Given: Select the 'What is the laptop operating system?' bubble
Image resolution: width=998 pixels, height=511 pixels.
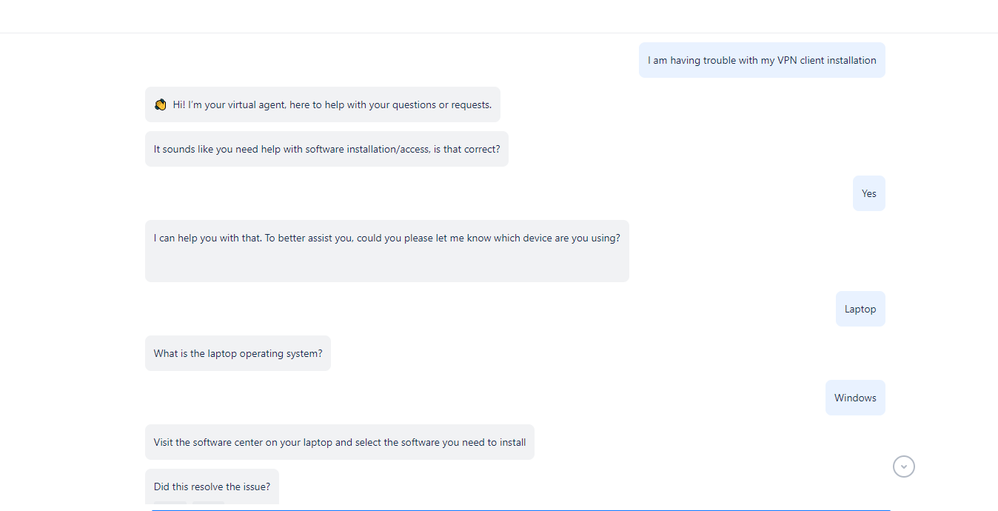Looking at the screenshot, I should click(238, 353).
